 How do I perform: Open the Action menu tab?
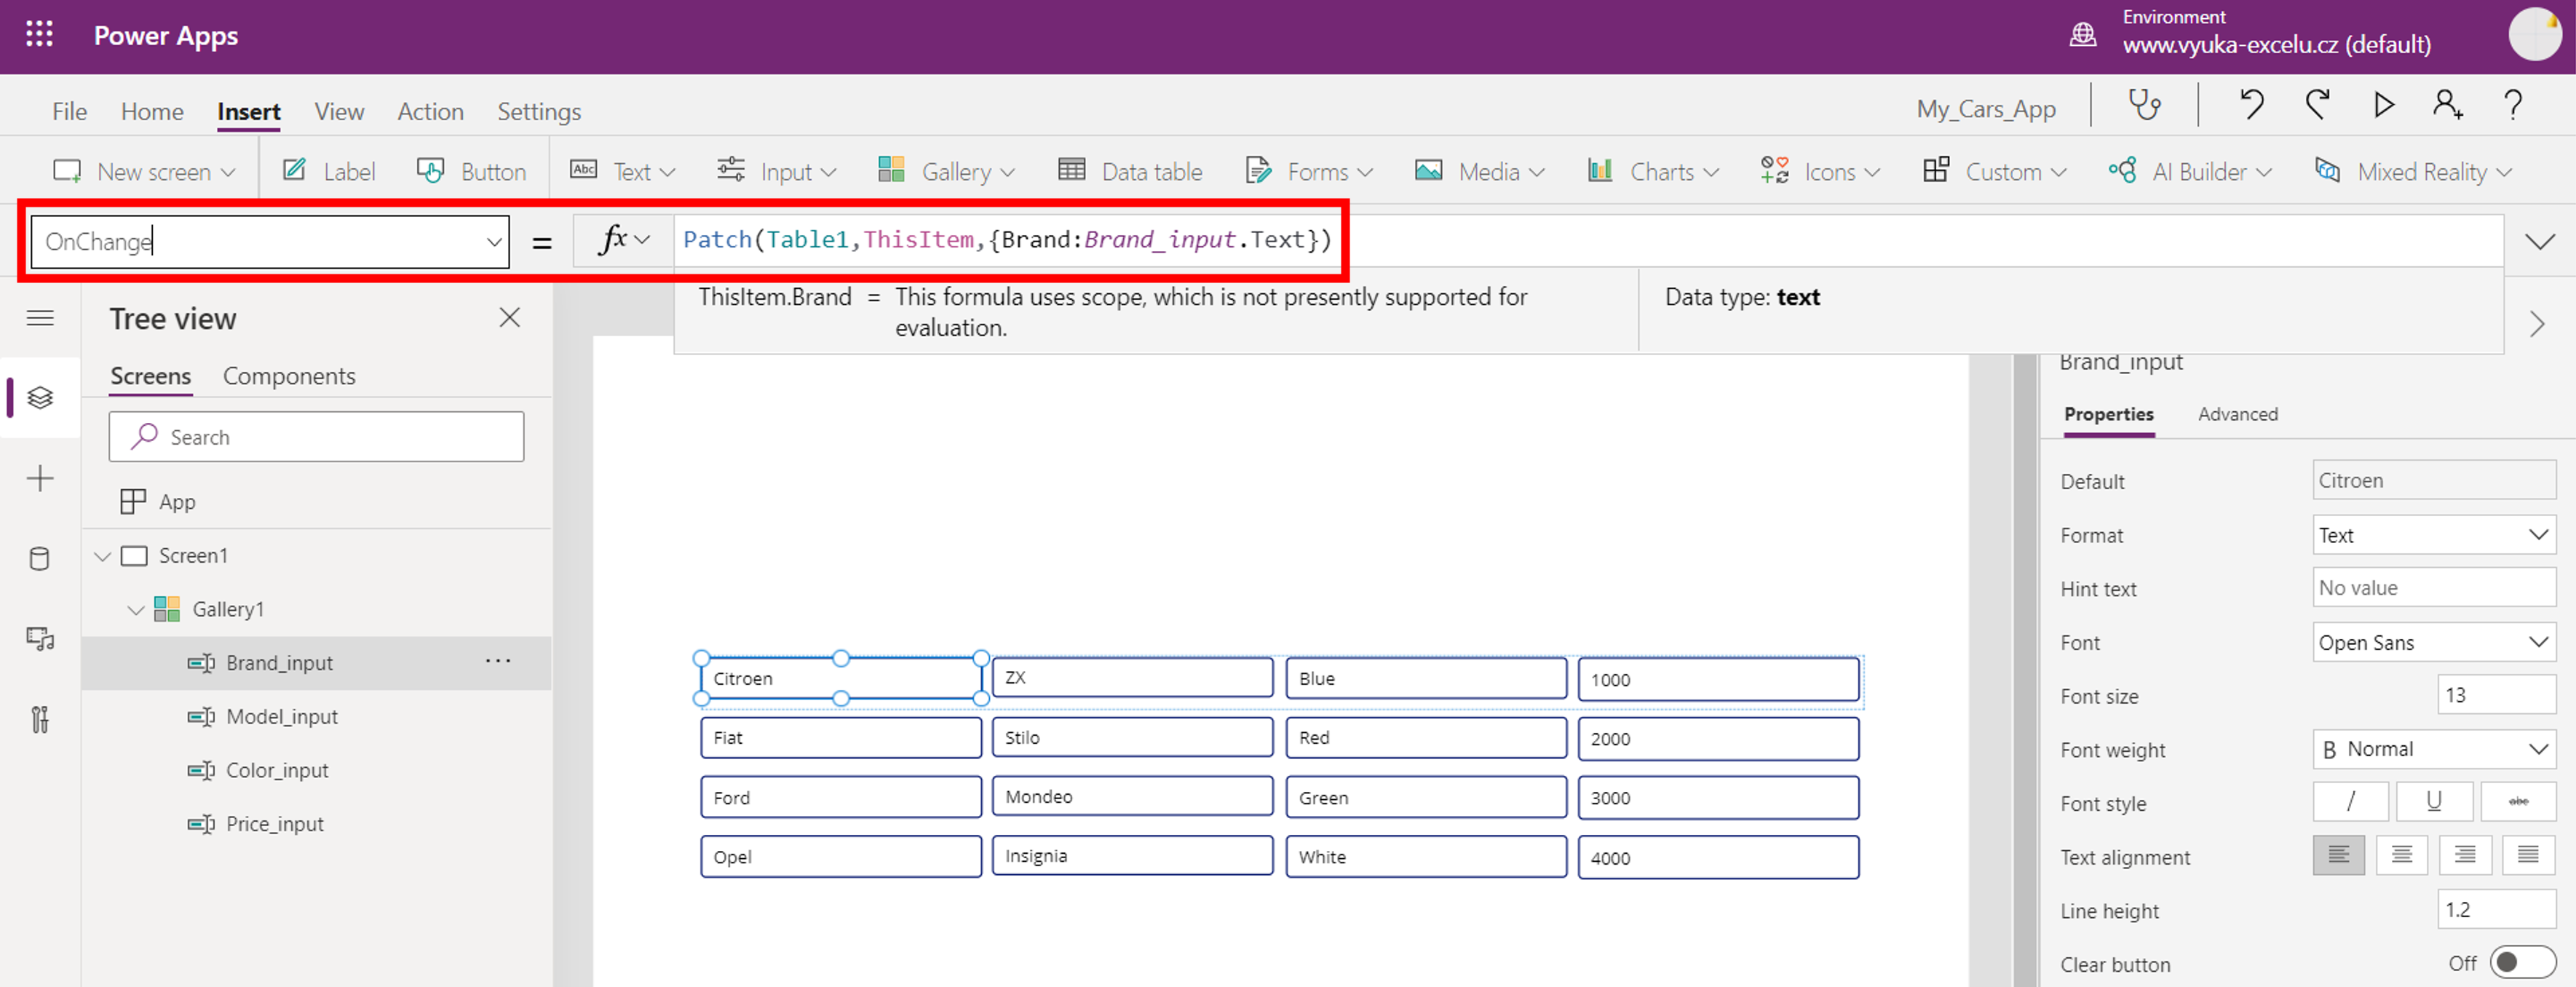(427, 111)
